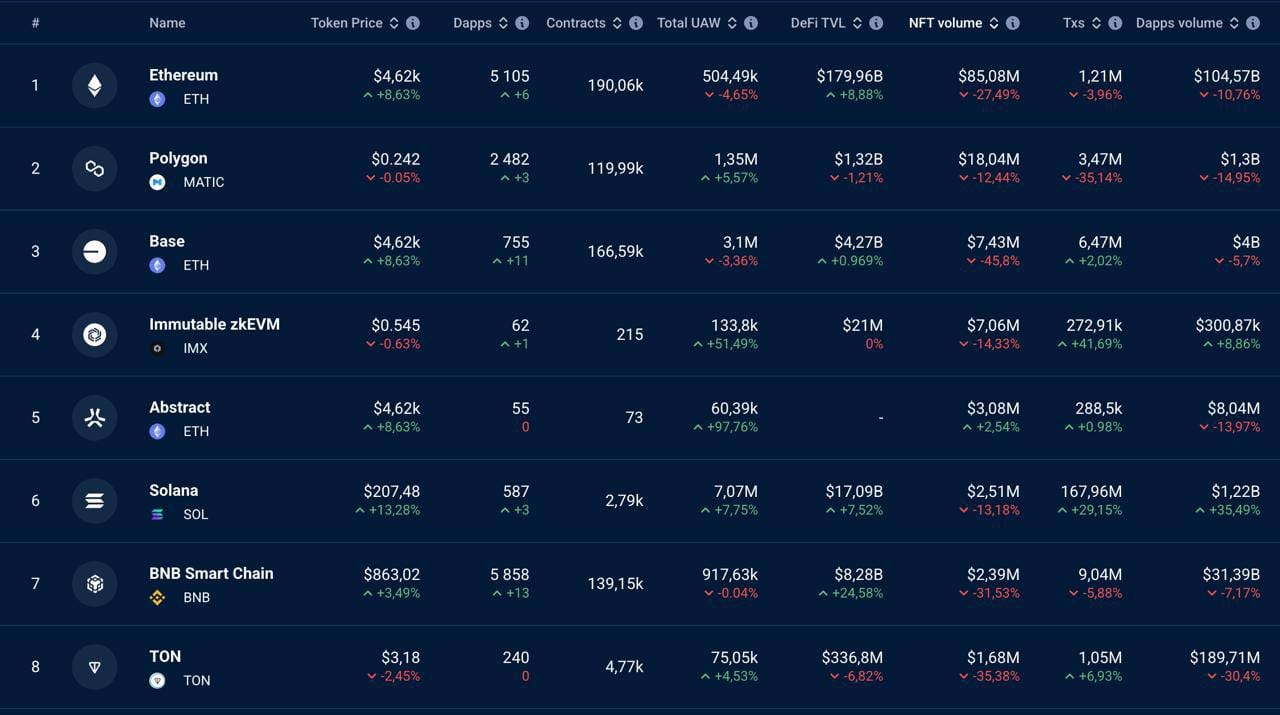Click sort arrows beside Txs header
The height and width of the screenshot is (715, 1280).
pos(1096,23)
